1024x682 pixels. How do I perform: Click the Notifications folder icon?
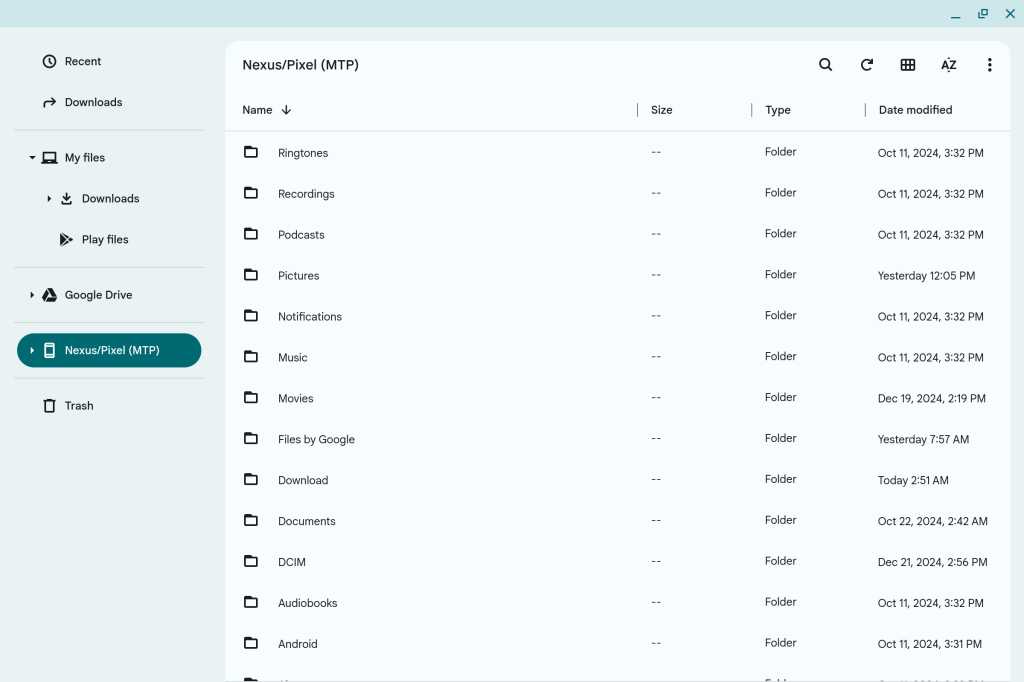[251, 316]
